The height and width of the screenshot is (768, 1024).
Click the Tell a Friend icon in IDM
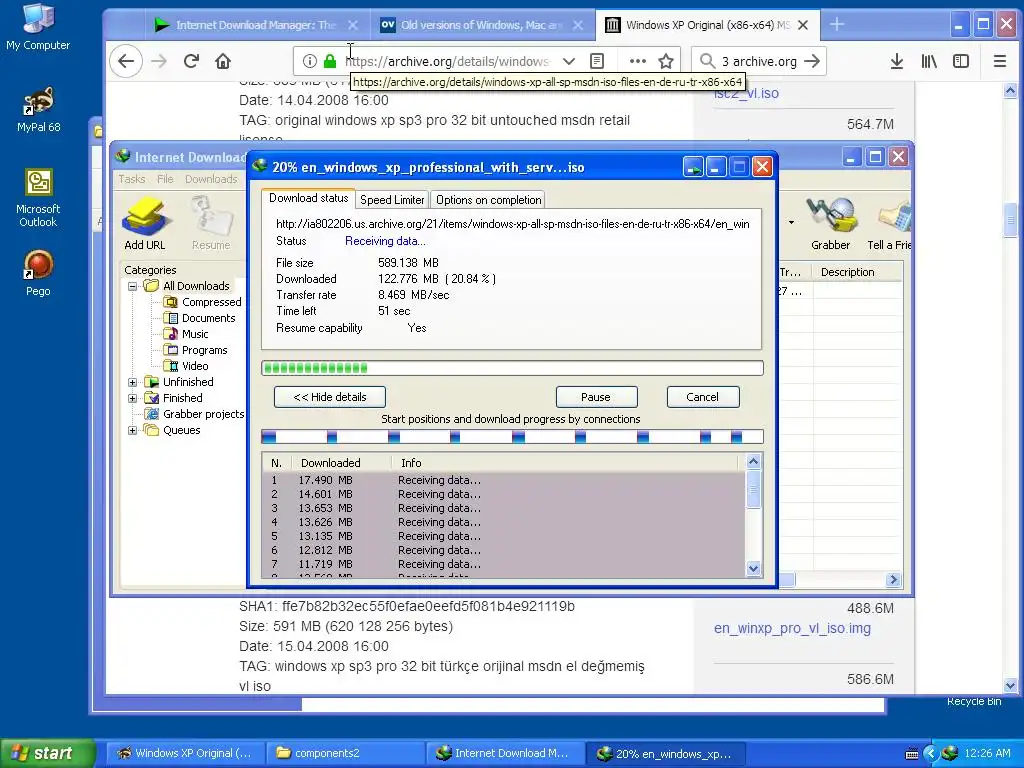(889, 224)
